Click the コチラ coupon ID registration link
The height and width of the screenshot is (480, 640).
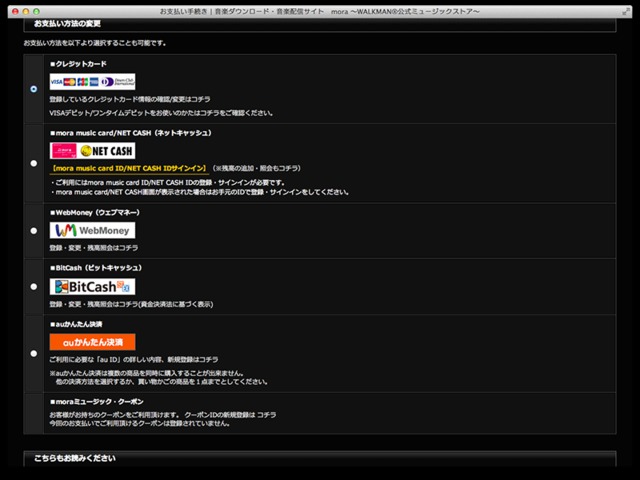pyautogui.click(x=267, y=415)
